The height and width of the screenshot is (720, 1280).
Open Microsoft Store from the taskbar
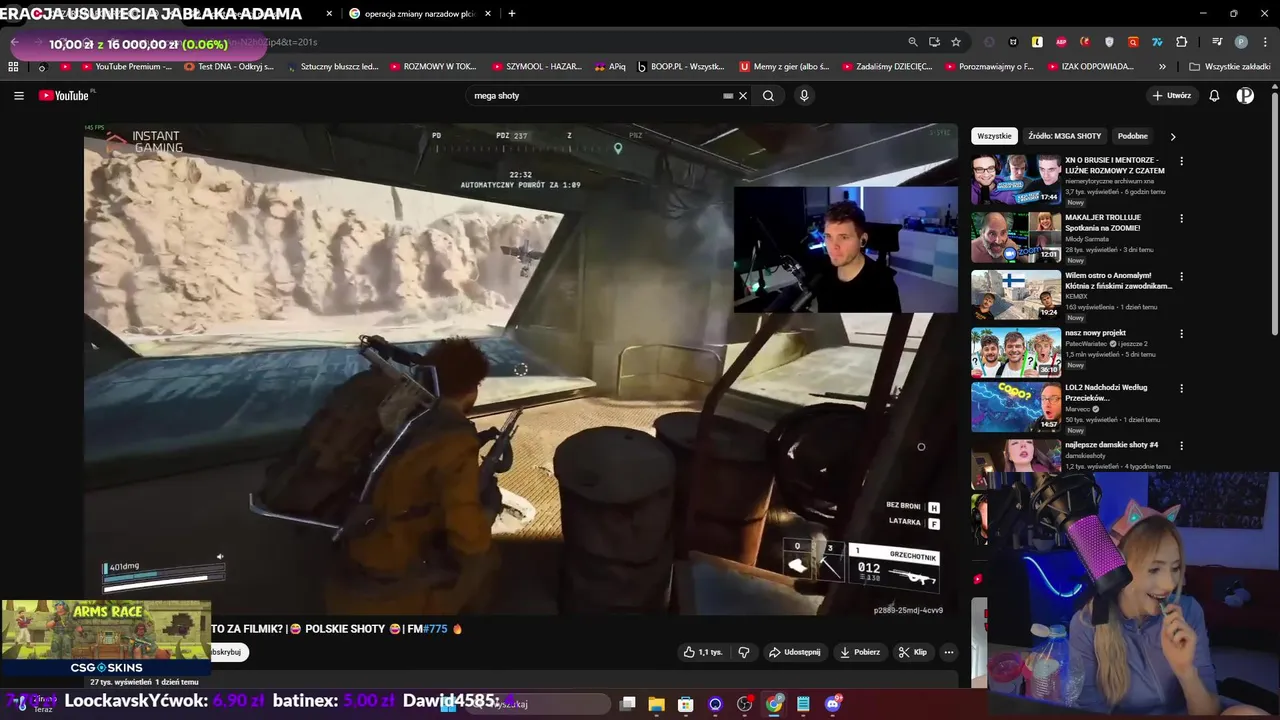click(685, 704)
